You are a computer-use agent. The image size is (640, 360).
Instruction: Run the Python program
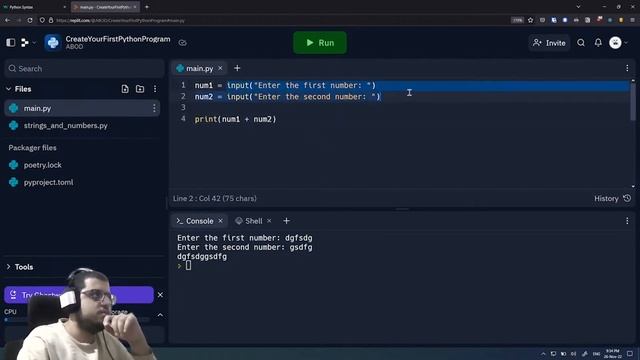pos(320,43)
